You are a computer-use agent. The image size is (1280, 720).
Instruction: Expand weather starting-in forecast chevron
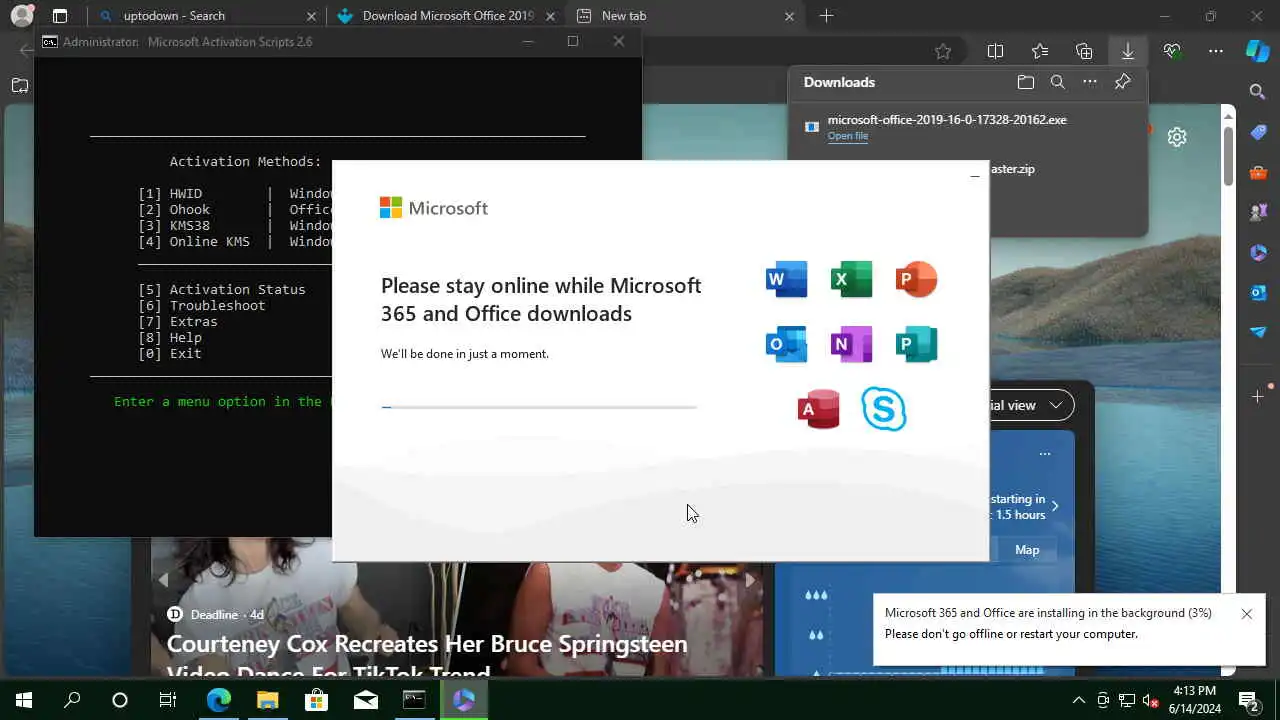click(1055, 506)
